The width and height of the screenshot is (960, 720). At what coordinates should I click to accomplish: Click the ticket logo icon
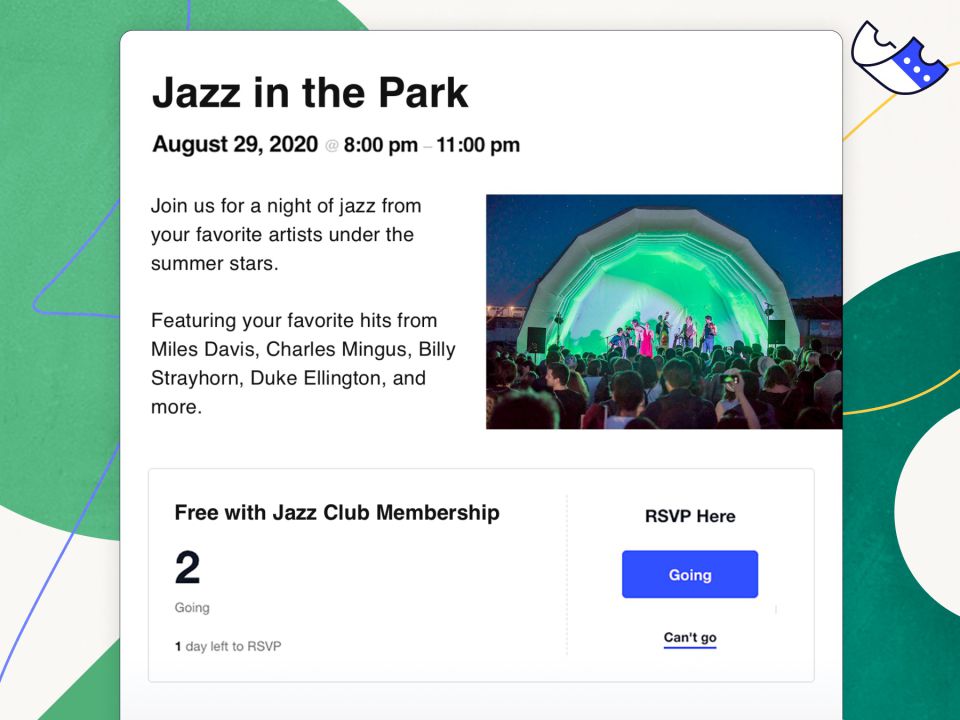898,56
